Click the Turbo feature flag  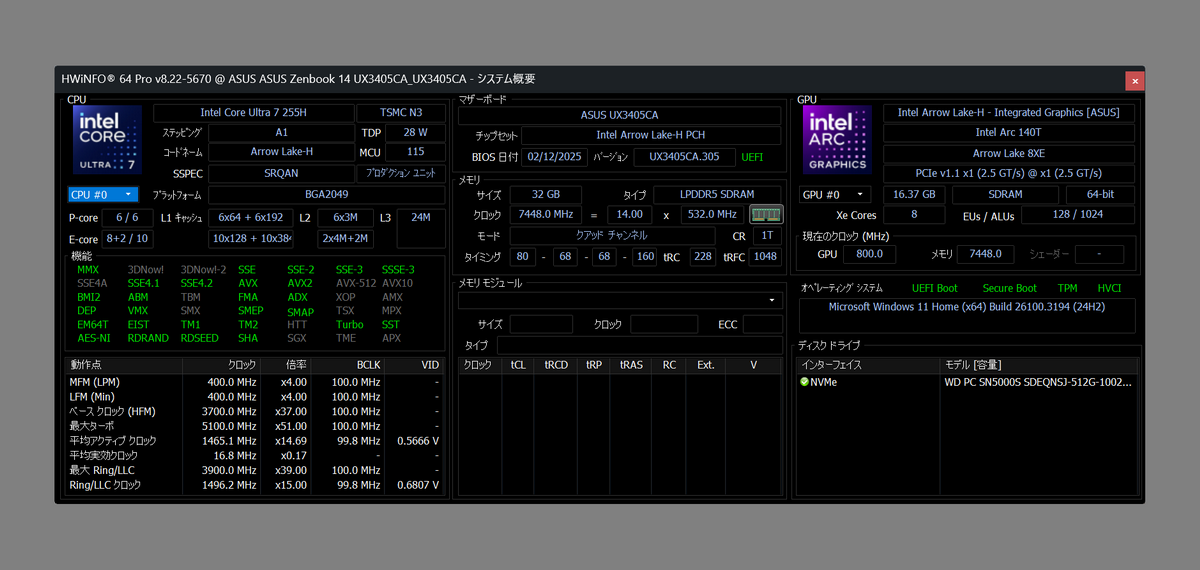[x=349, y=325]
